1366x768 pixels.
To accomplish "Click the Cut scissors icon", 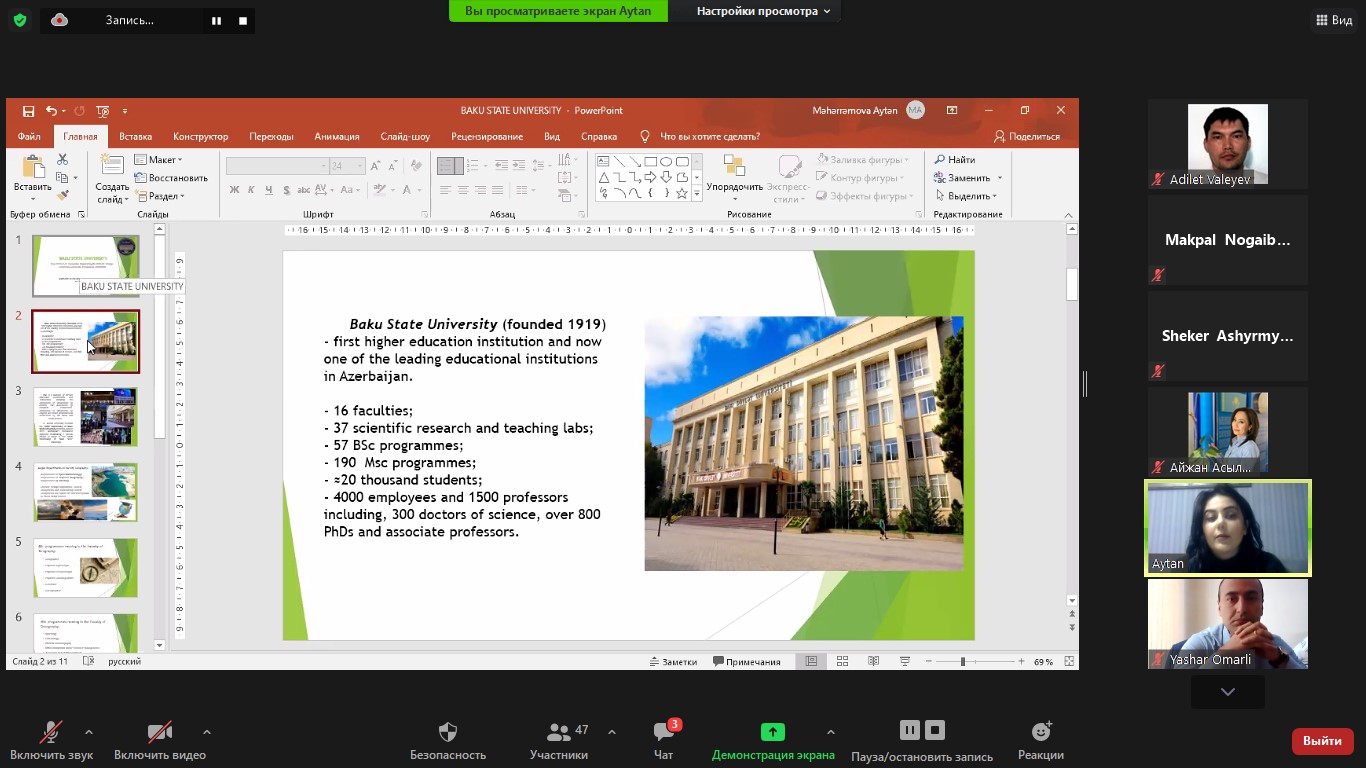I will coord(62,160).
